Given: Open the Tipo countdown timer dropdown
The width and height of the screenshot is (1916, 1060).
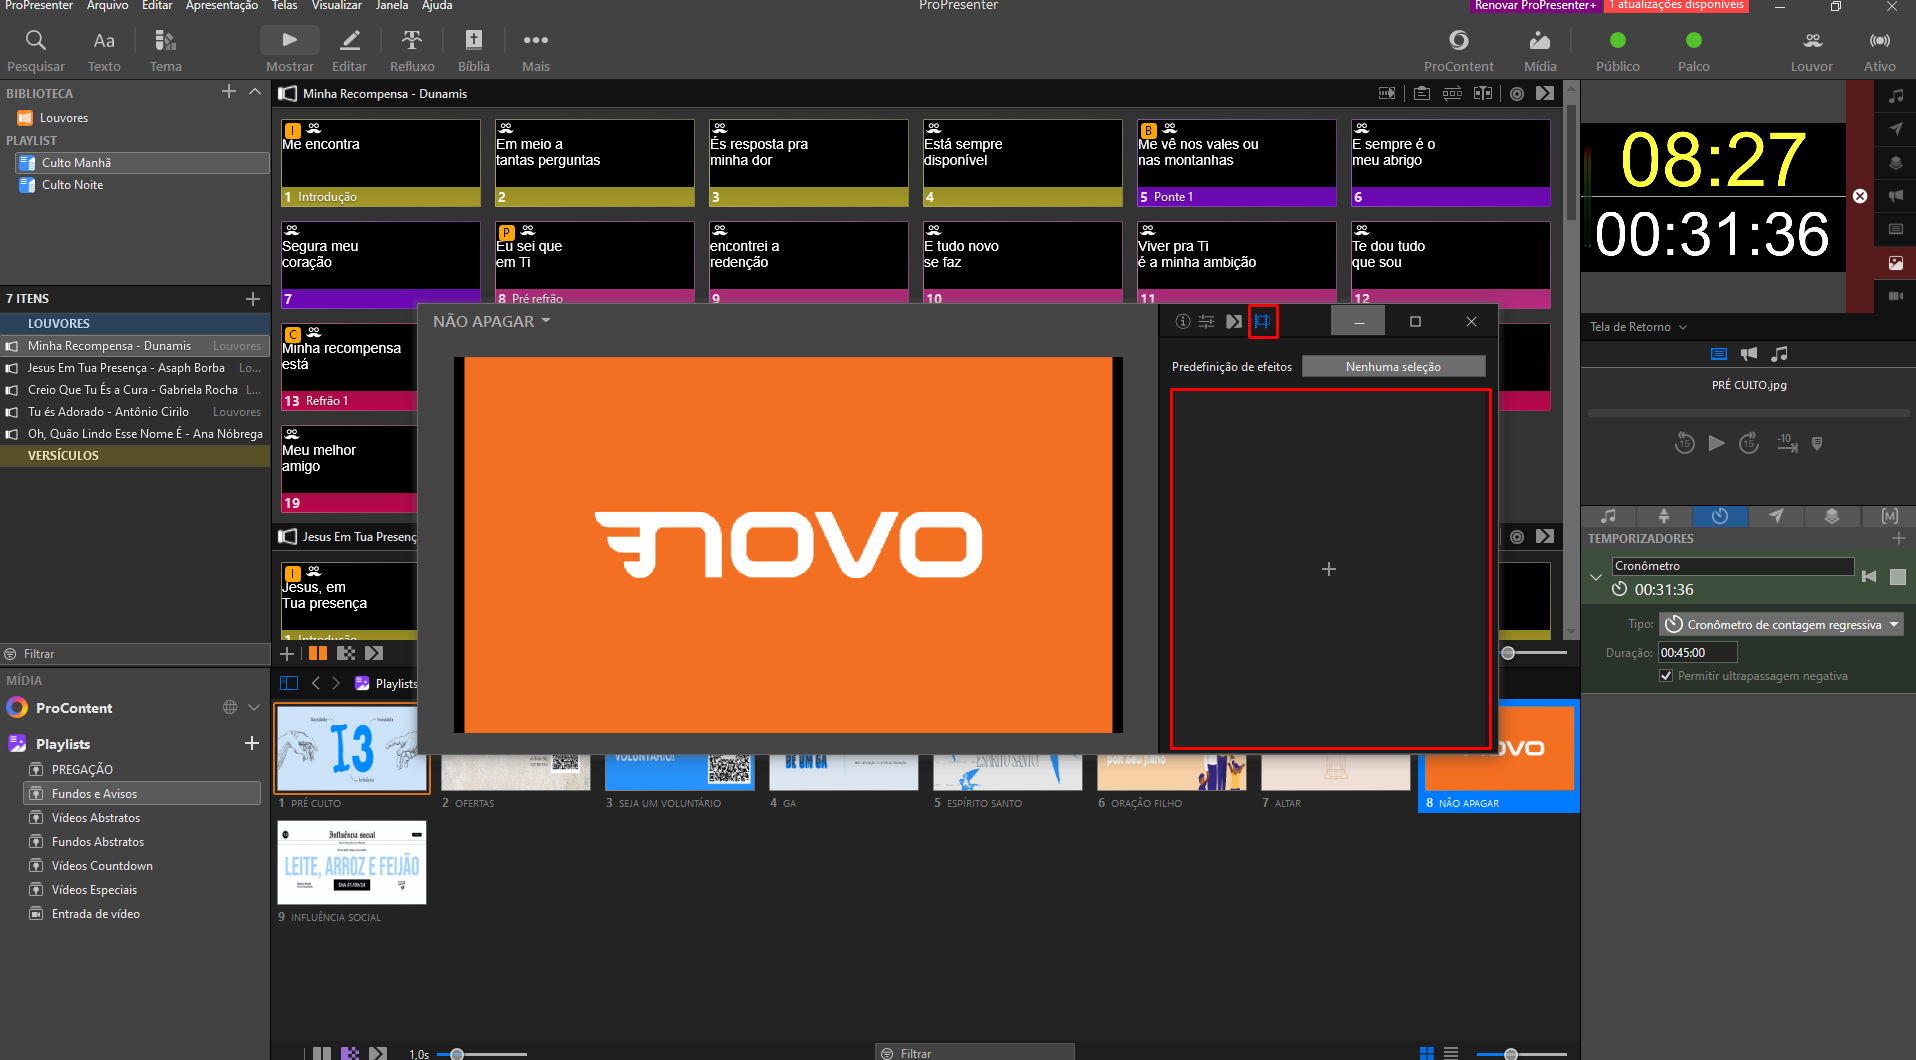Looking at the screenshot, I should point(1781,625).
